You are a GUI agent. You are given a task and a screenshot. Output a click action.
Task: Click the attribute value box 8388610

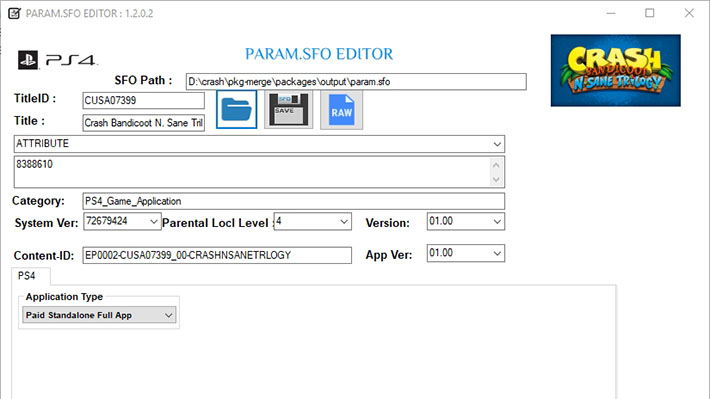(252, 172)
